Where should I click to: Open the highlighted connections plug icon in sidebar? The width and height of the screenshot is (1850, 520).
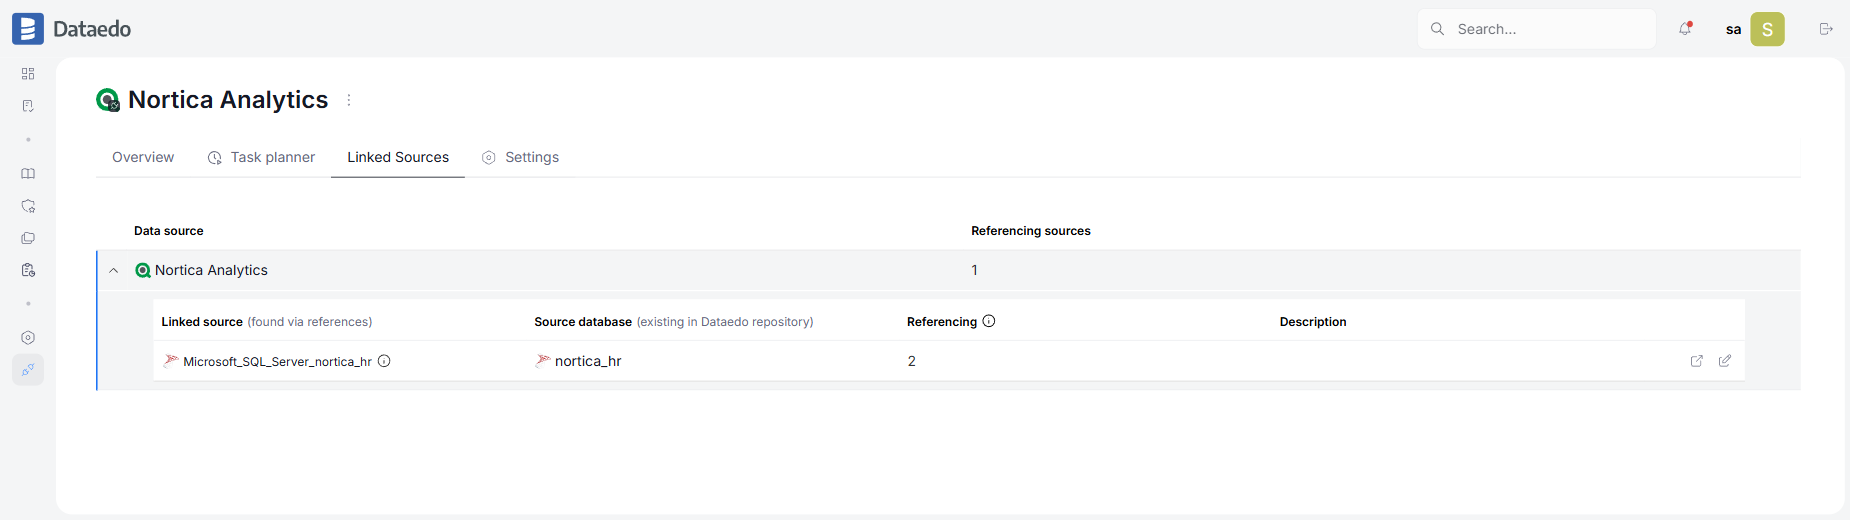[x=28, y=370]
